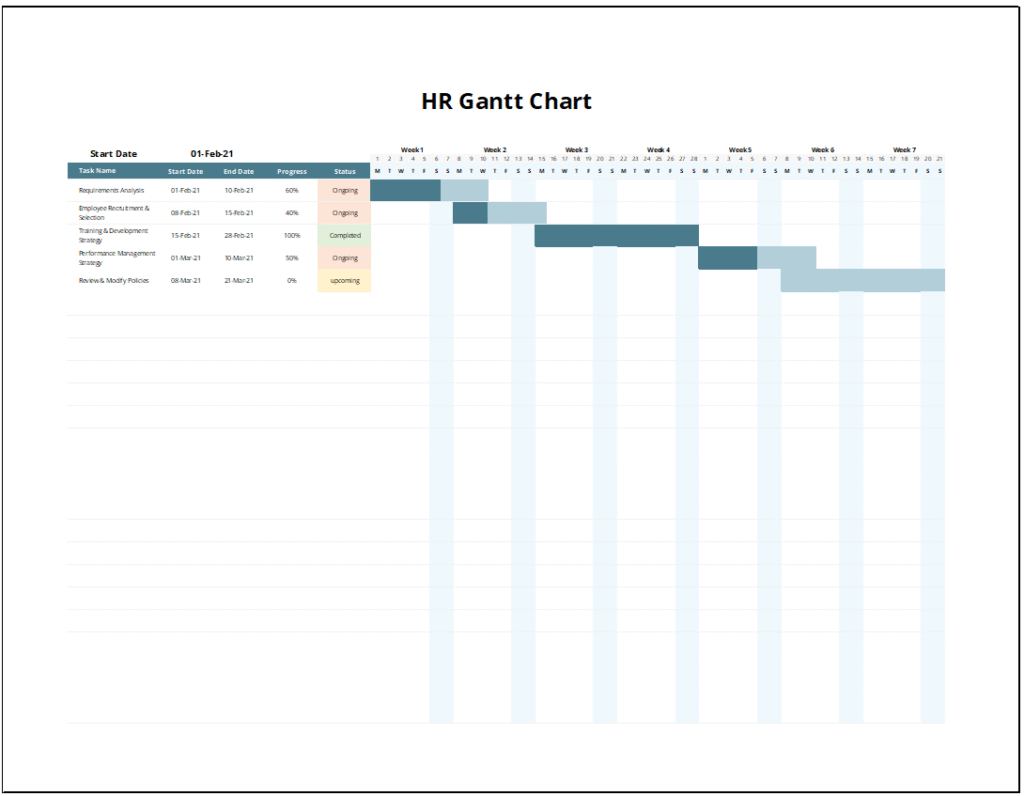Select the Gantt bar for Training & Development Strategy

pyautogui.click(x=615, y=235)
